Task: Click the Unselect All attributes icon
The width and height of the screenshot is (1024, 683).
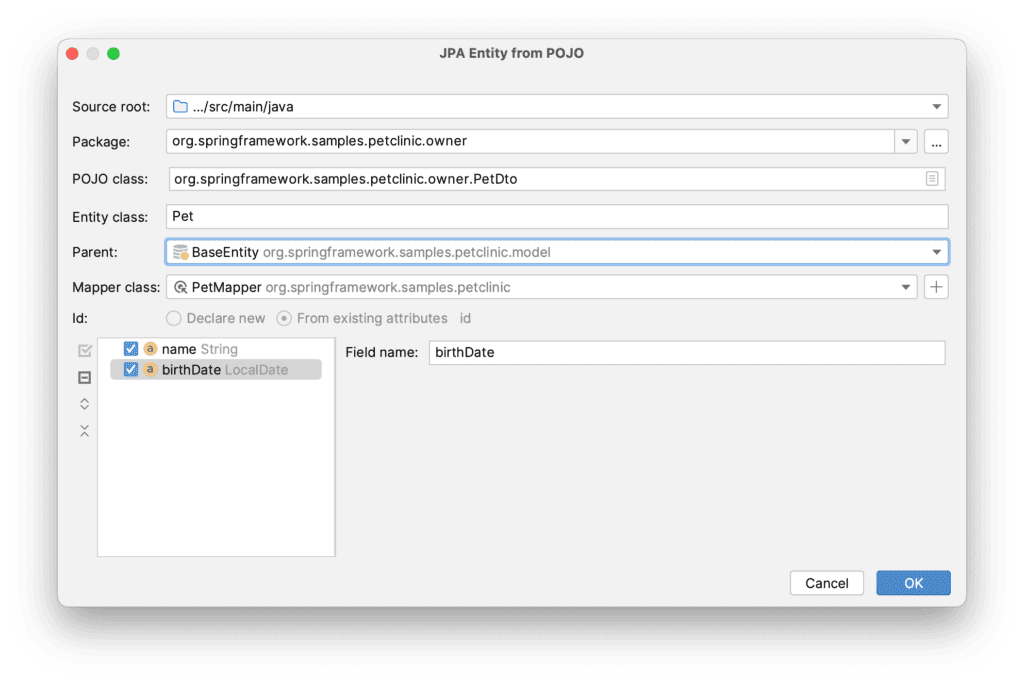Action: (x=85, y=377)
